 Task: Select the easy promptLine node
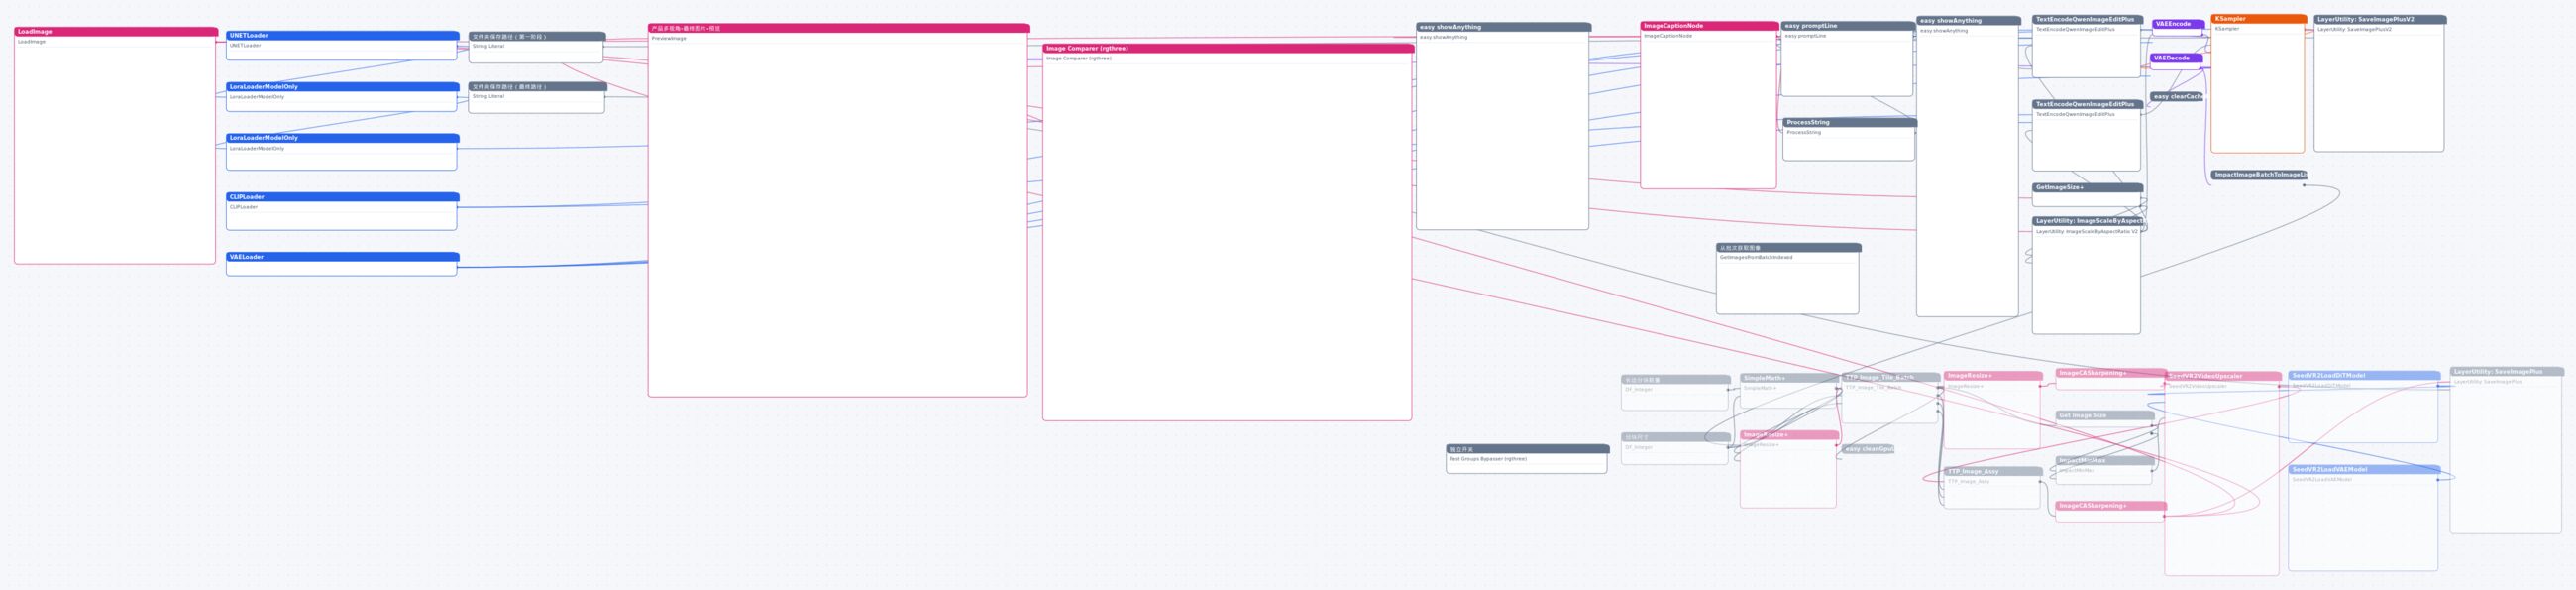pyautogui.click(x=1847, y=59)
